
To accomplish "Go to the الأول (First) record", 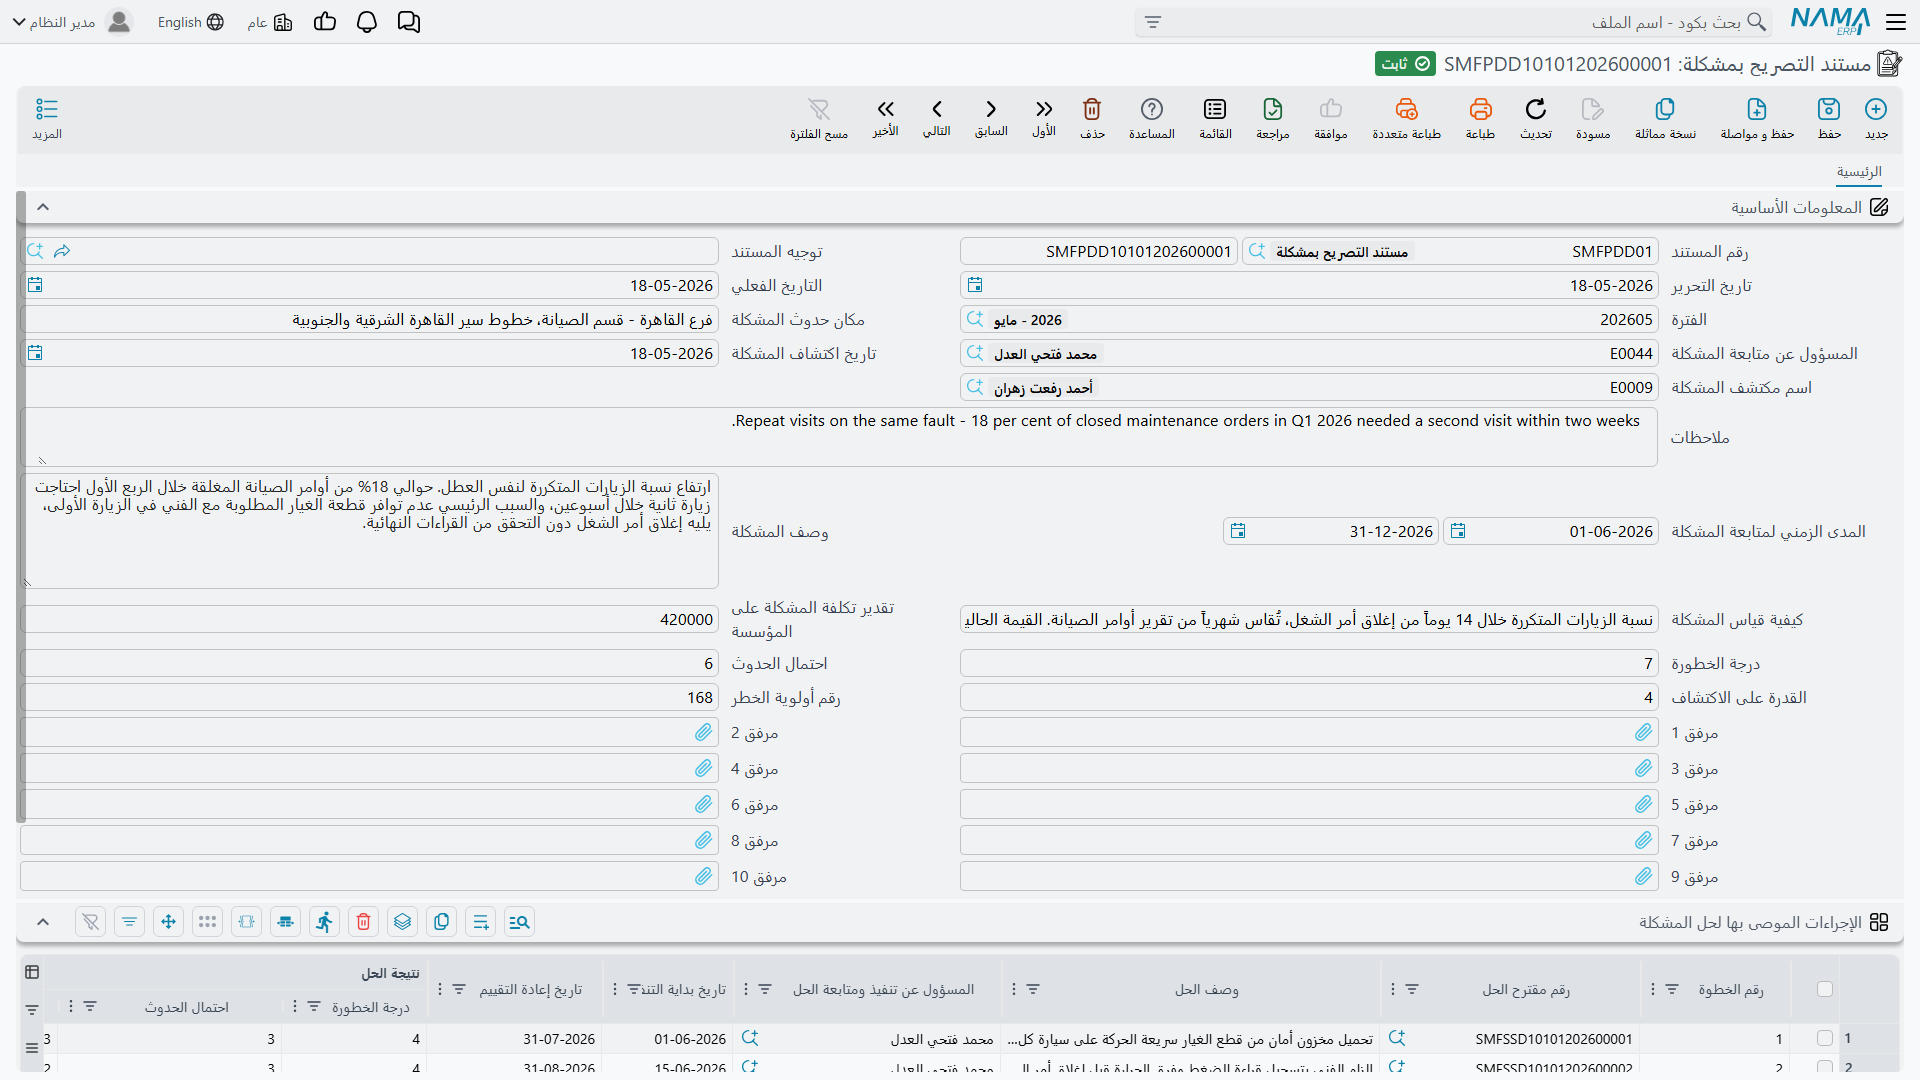I will 1044,109.
